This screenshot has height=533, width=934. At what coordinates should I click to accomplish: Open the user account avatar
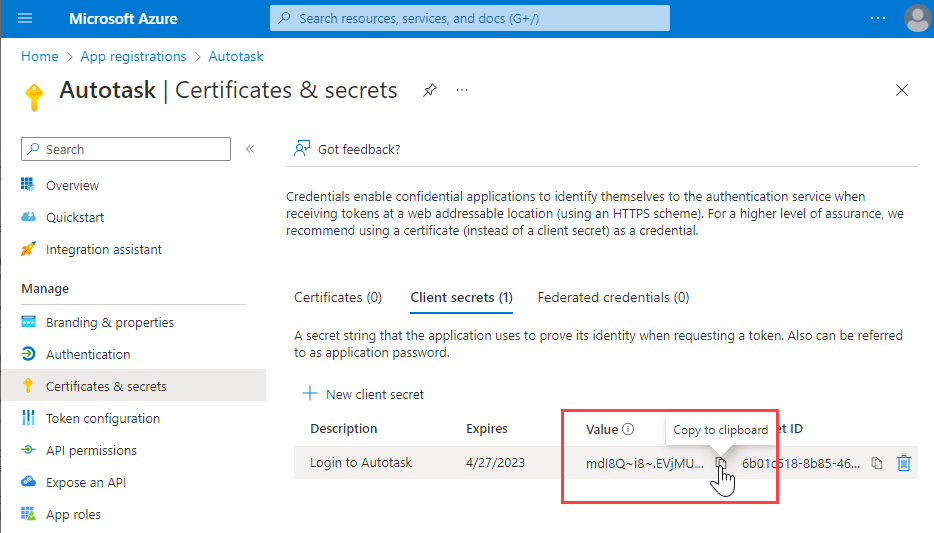(x=917, y=18)
